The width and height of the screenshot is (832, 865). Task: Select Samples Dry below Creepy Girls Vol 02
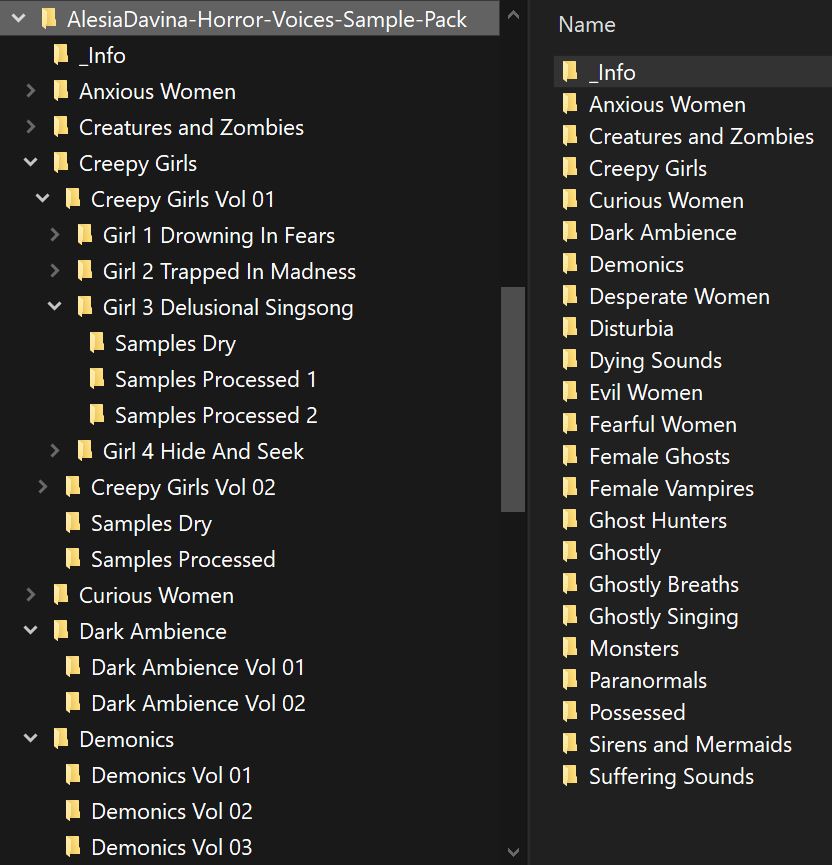tap(151, 523)
